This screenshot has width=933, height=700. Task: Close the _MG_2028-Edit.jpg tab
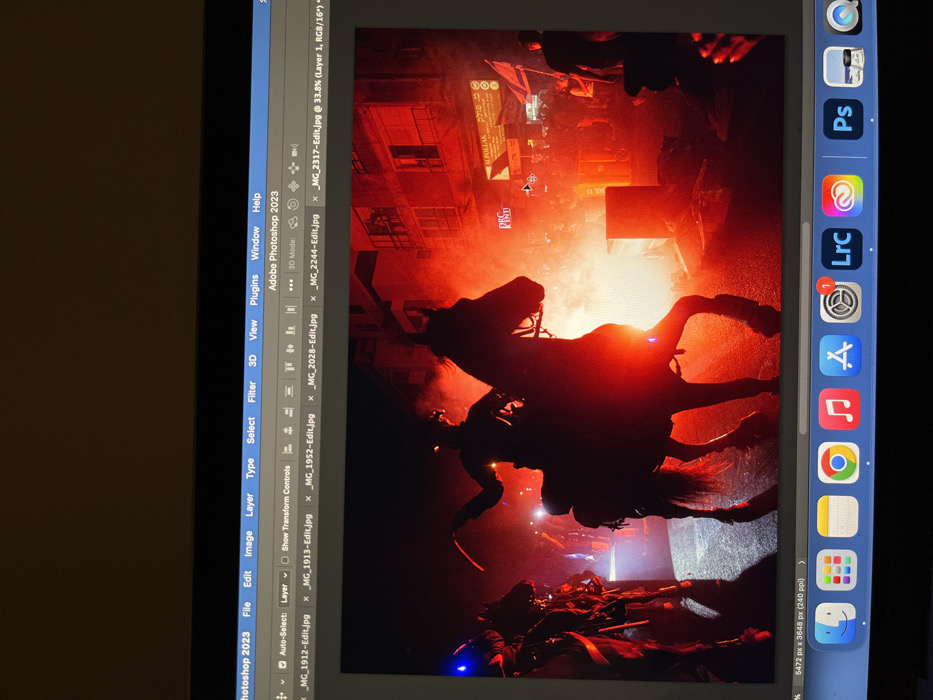[311, 398]
